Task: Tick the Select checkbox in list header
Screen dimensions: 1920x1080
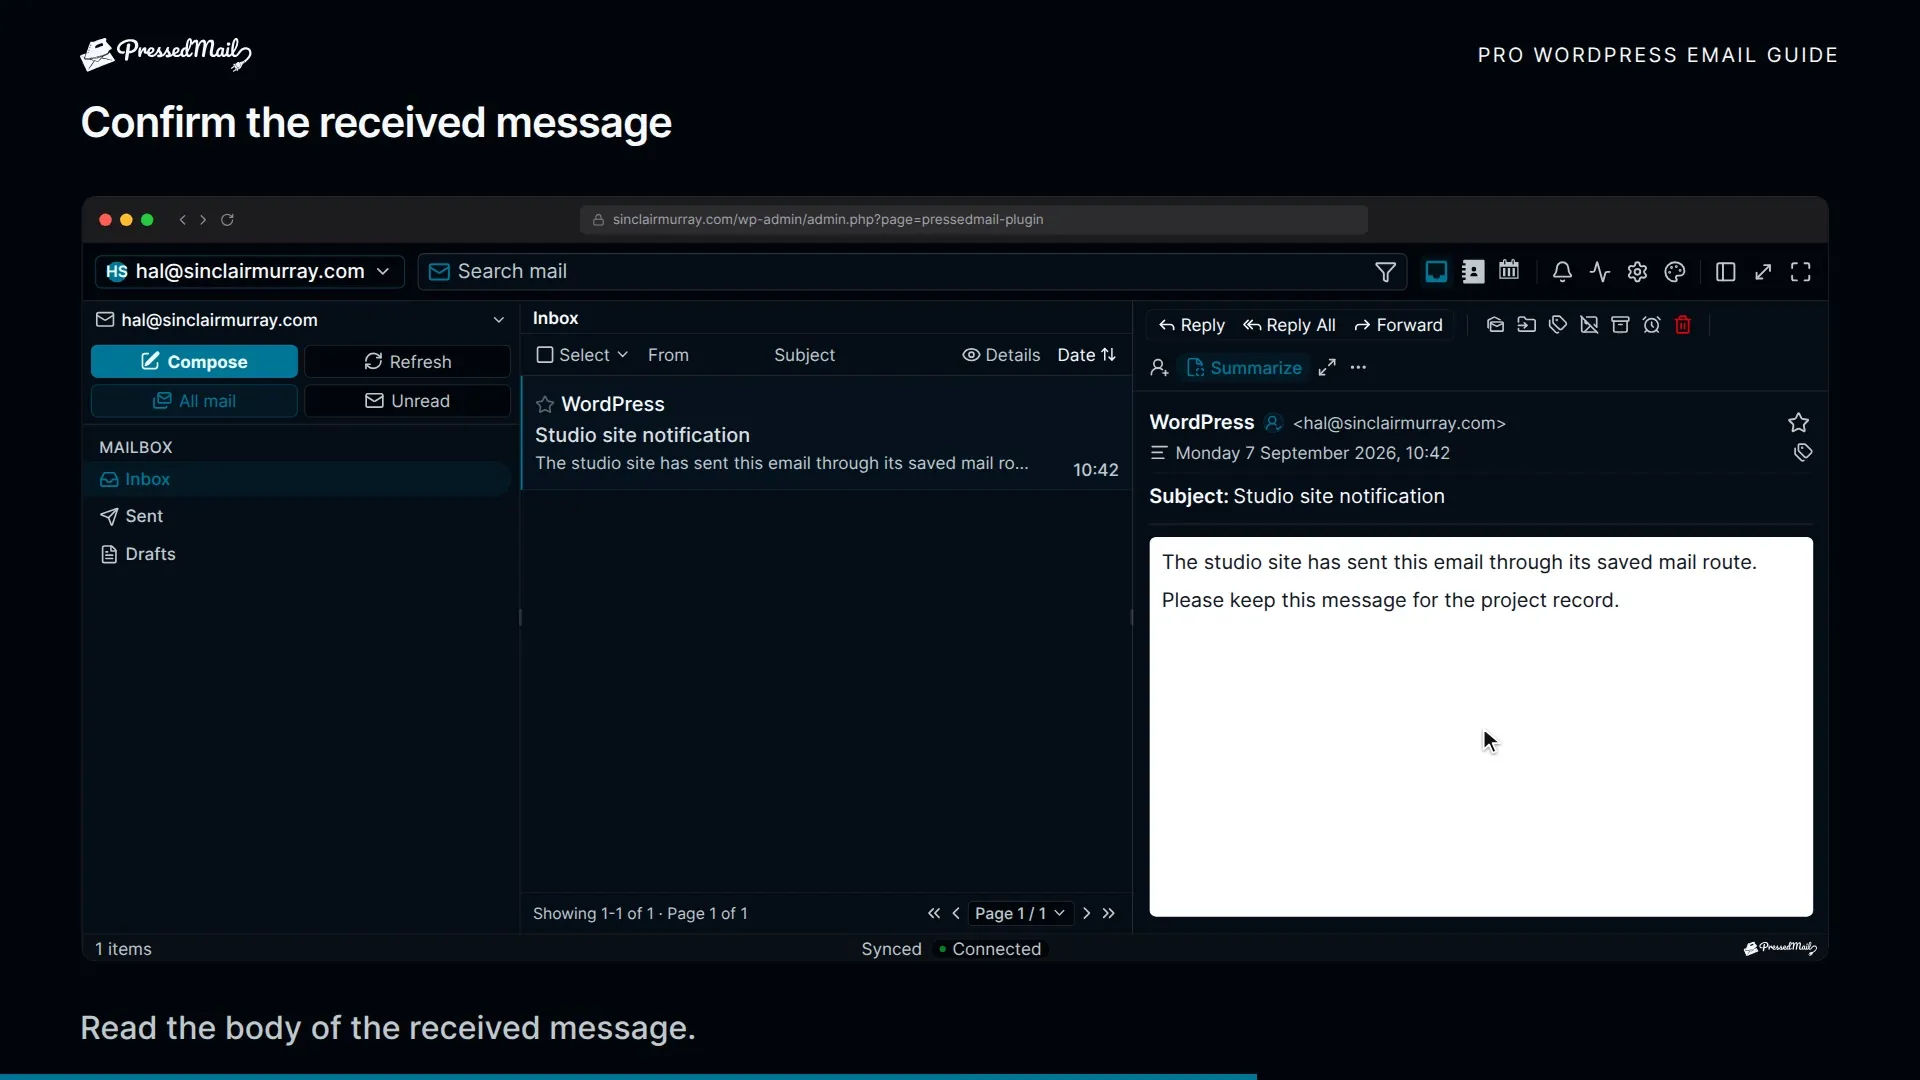Action: click(x=545, y=355)
